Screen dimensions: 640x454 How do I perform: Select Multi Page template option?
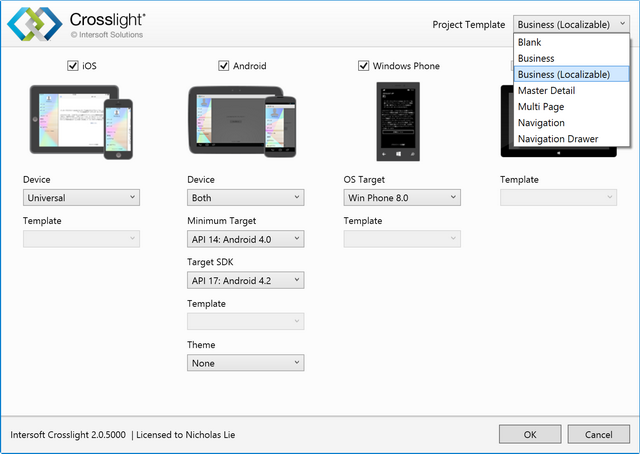571,107
